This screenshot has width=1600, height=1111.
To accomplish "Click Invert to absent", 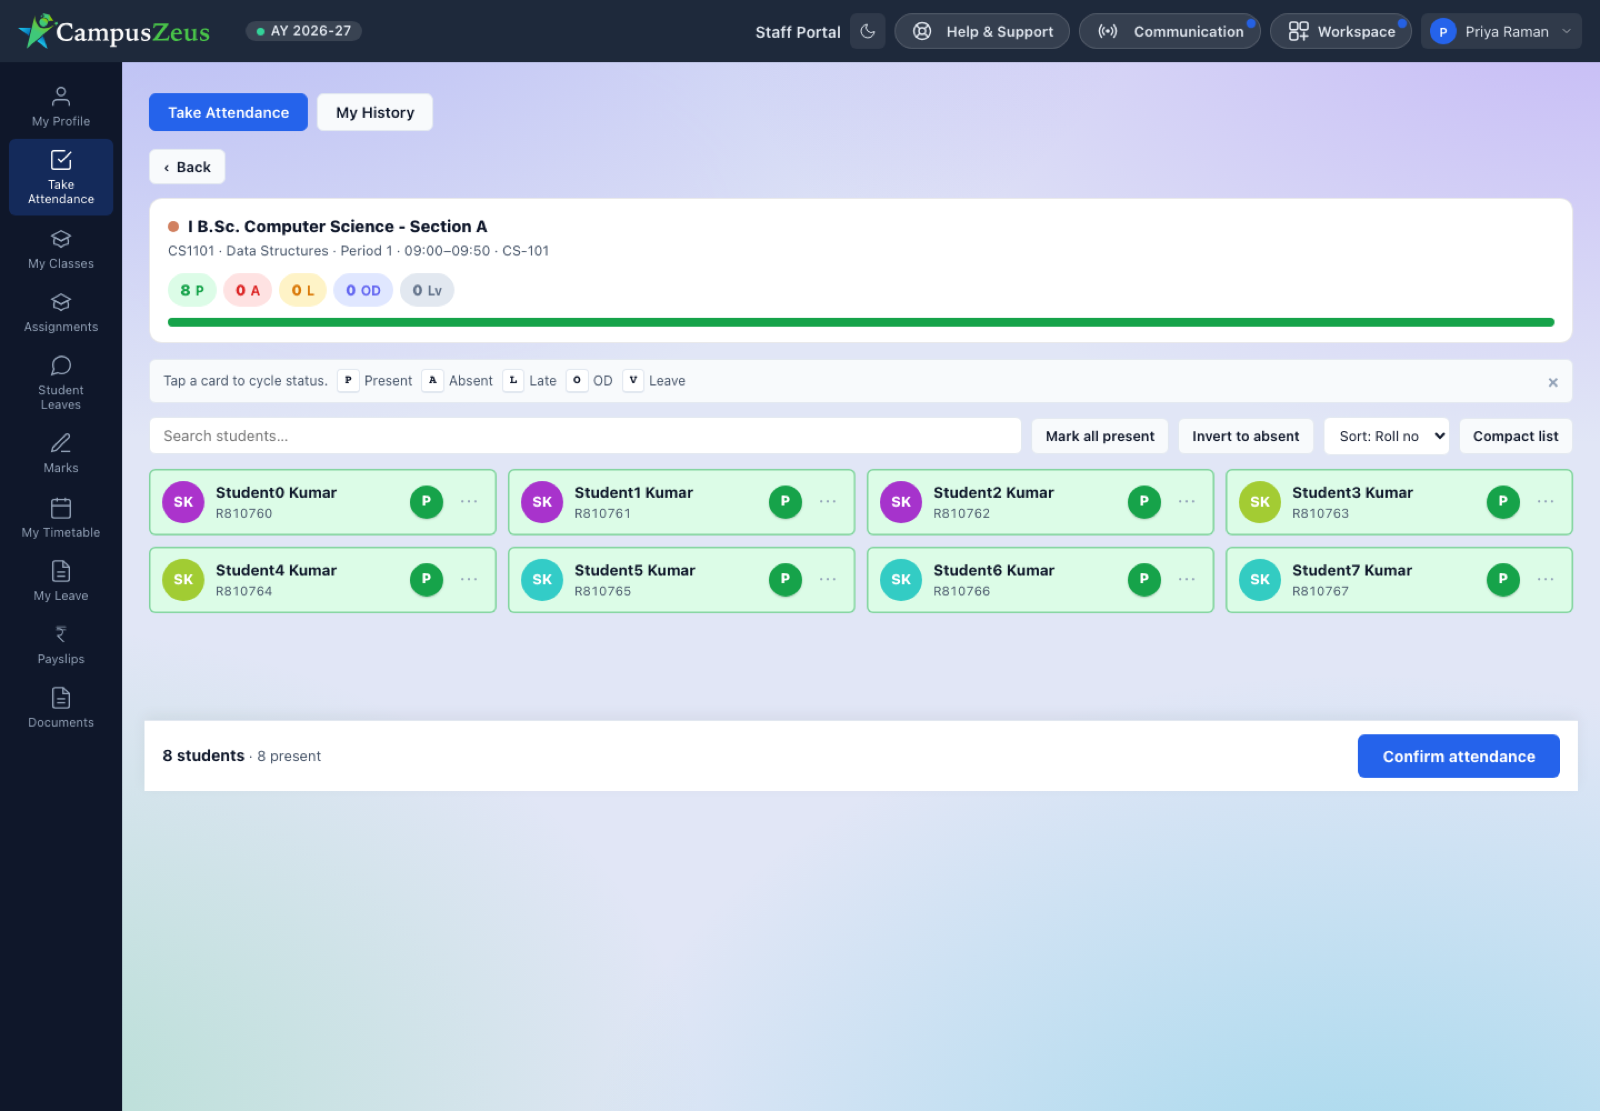I will 1246,436.
